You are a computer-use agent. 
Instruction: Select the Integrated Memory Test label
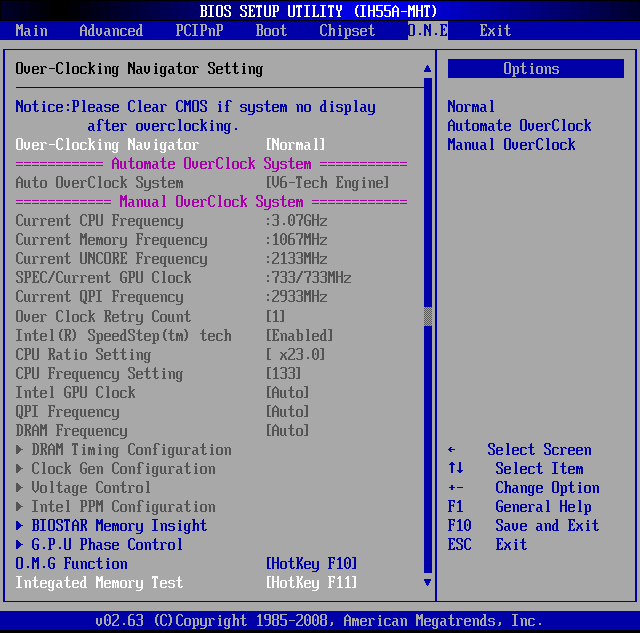(x=99, y=582)
